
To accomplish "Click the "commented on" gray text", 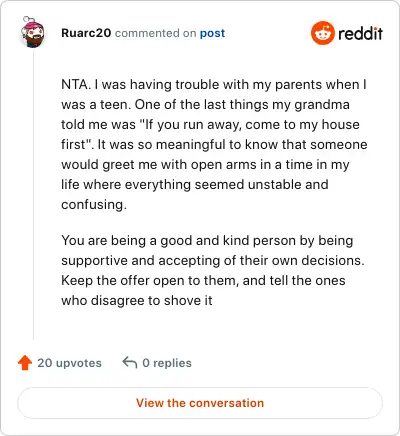I will point(155,33).
